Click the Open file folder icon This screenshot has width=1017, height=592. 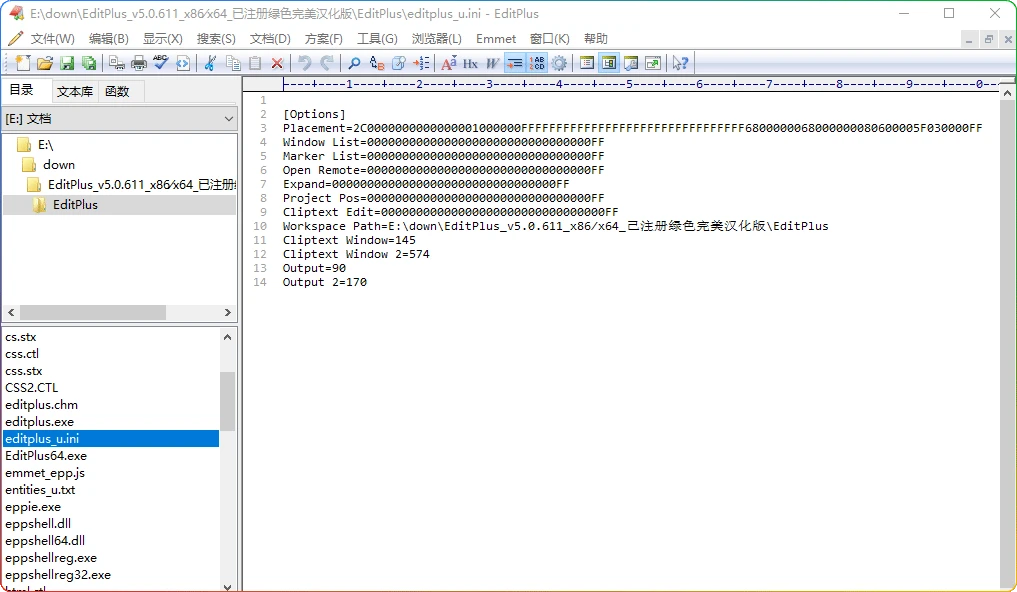tap(45, 63)
